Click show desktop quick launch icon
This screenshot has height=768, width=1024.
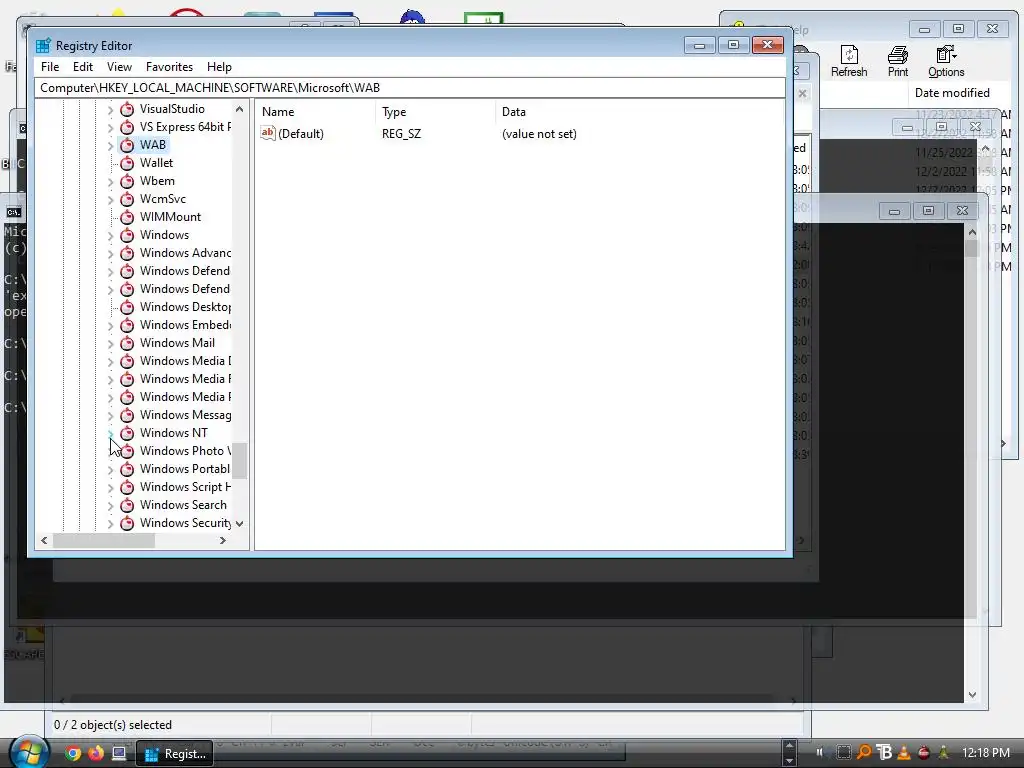click(x=119, y=753)
